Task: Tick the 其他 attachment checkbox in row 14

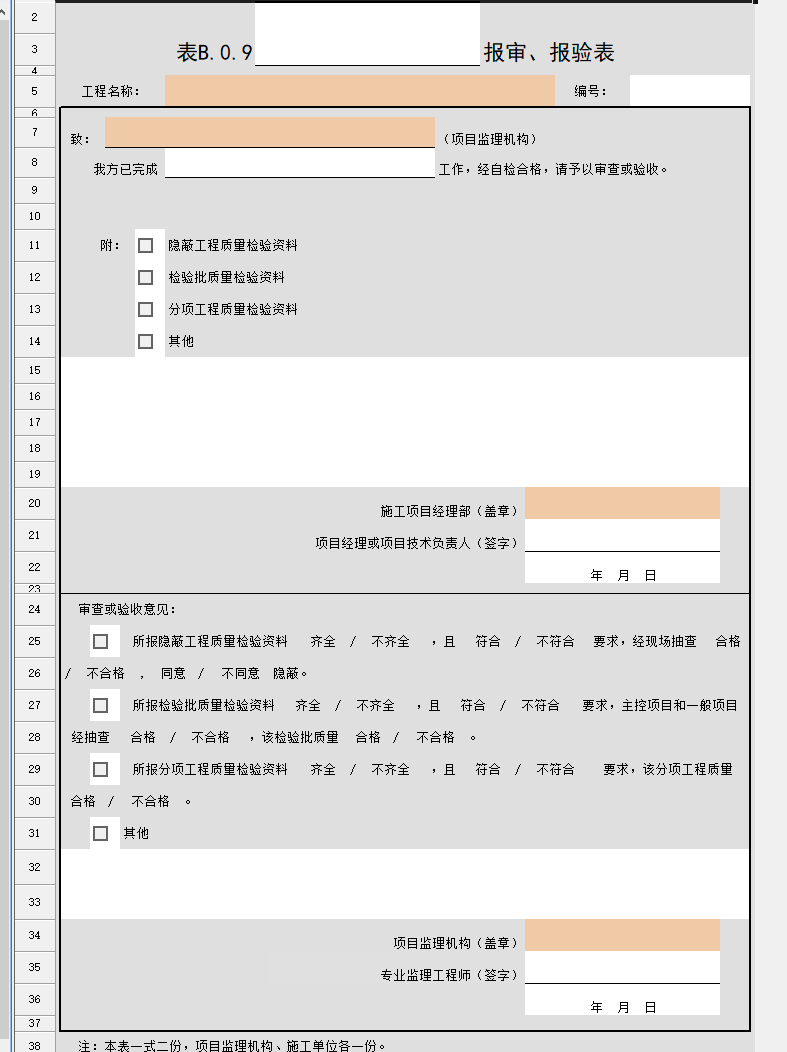Action: [x=146, y=341]
